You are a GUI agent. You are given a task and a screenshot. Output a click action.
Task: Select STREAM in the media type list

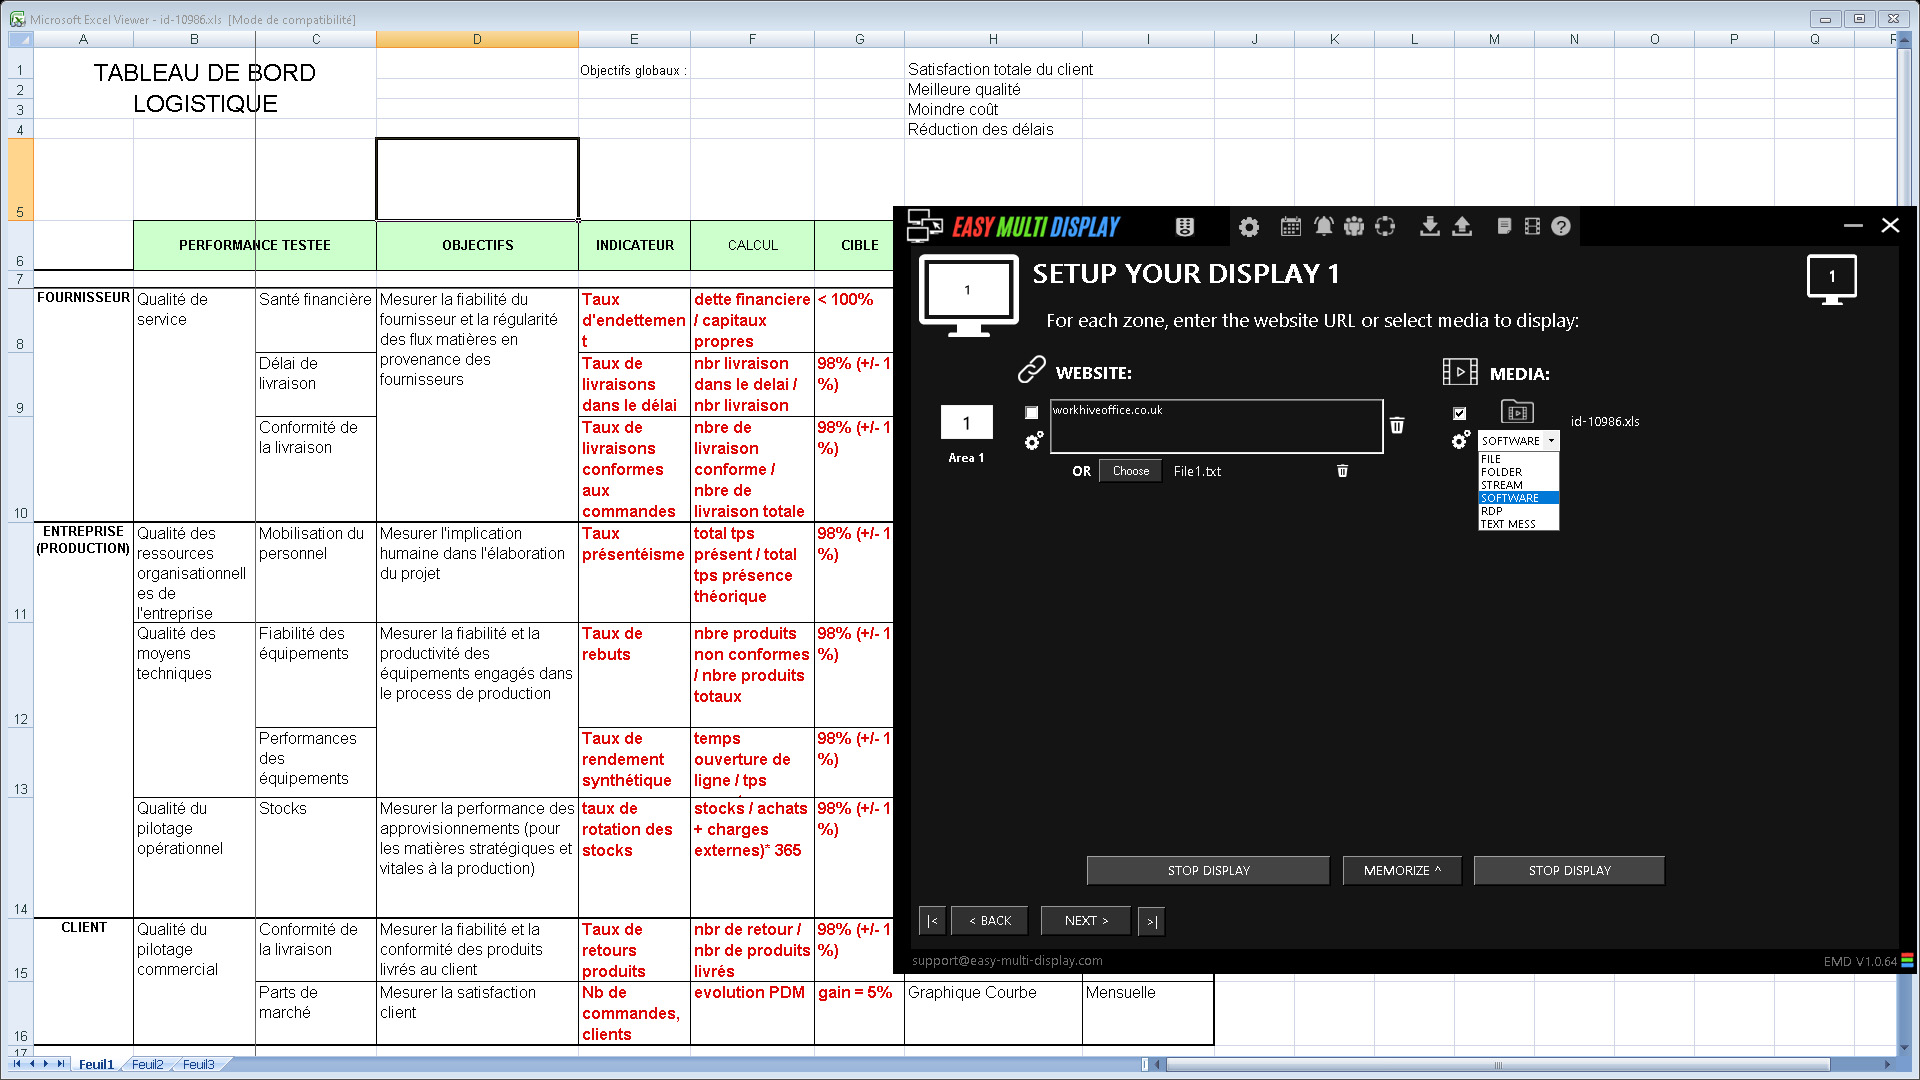1502,485
